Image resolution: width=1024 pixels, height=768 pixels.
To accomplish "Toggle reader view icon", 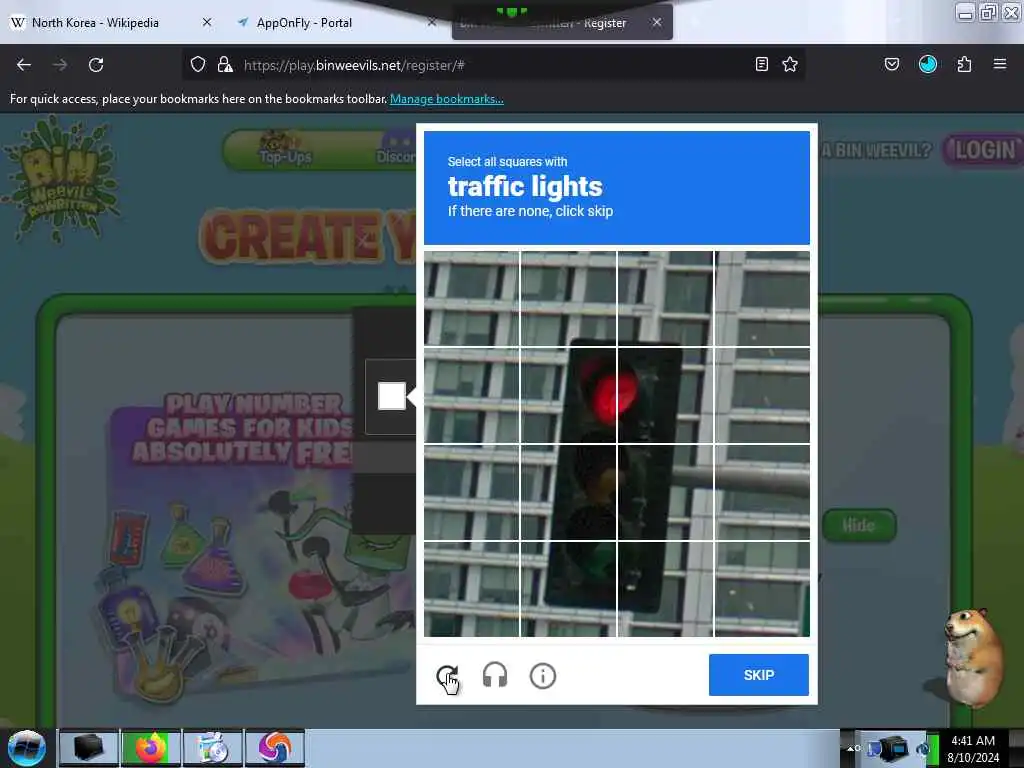I will (761, 64).
